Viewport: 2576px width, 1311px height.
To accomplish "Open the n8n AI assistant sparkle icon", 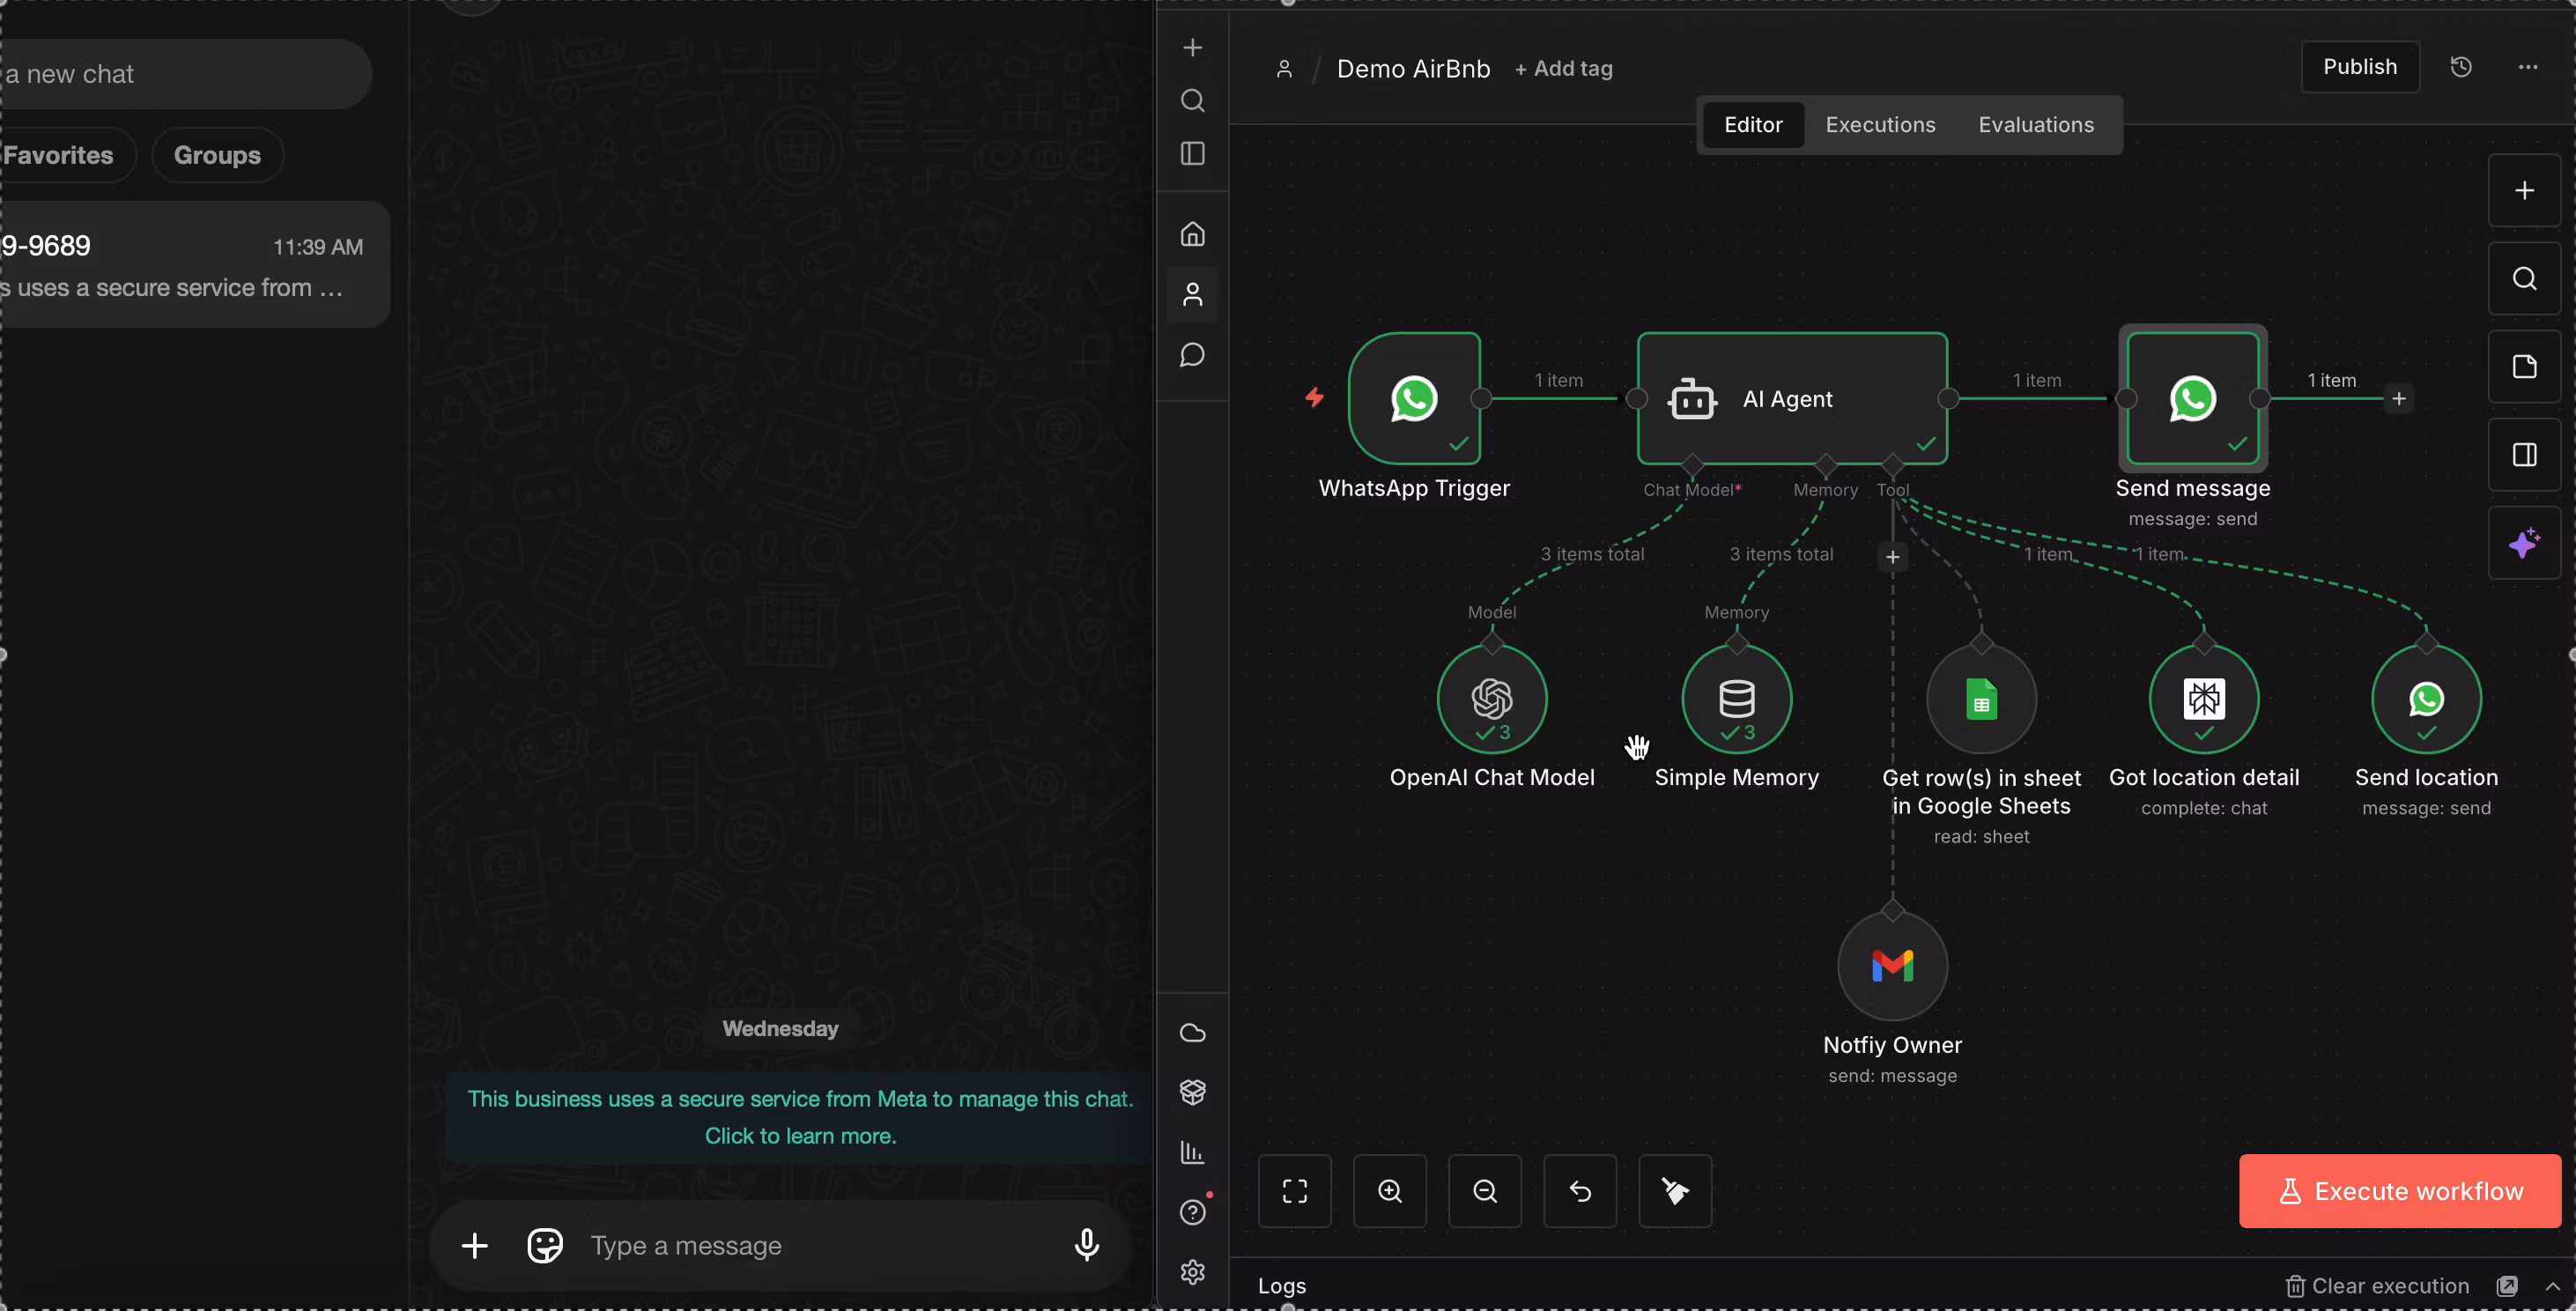I will coord(2524,543).
